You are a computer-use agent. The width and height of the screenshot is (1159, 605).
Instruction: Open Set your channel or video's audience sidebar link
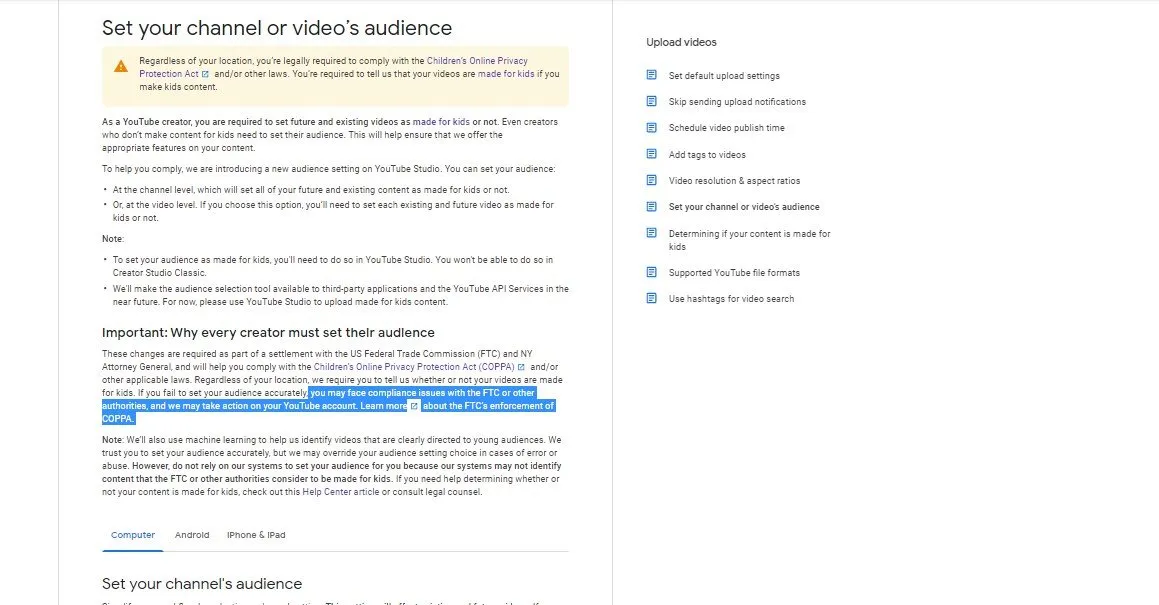tap(744, 207)
